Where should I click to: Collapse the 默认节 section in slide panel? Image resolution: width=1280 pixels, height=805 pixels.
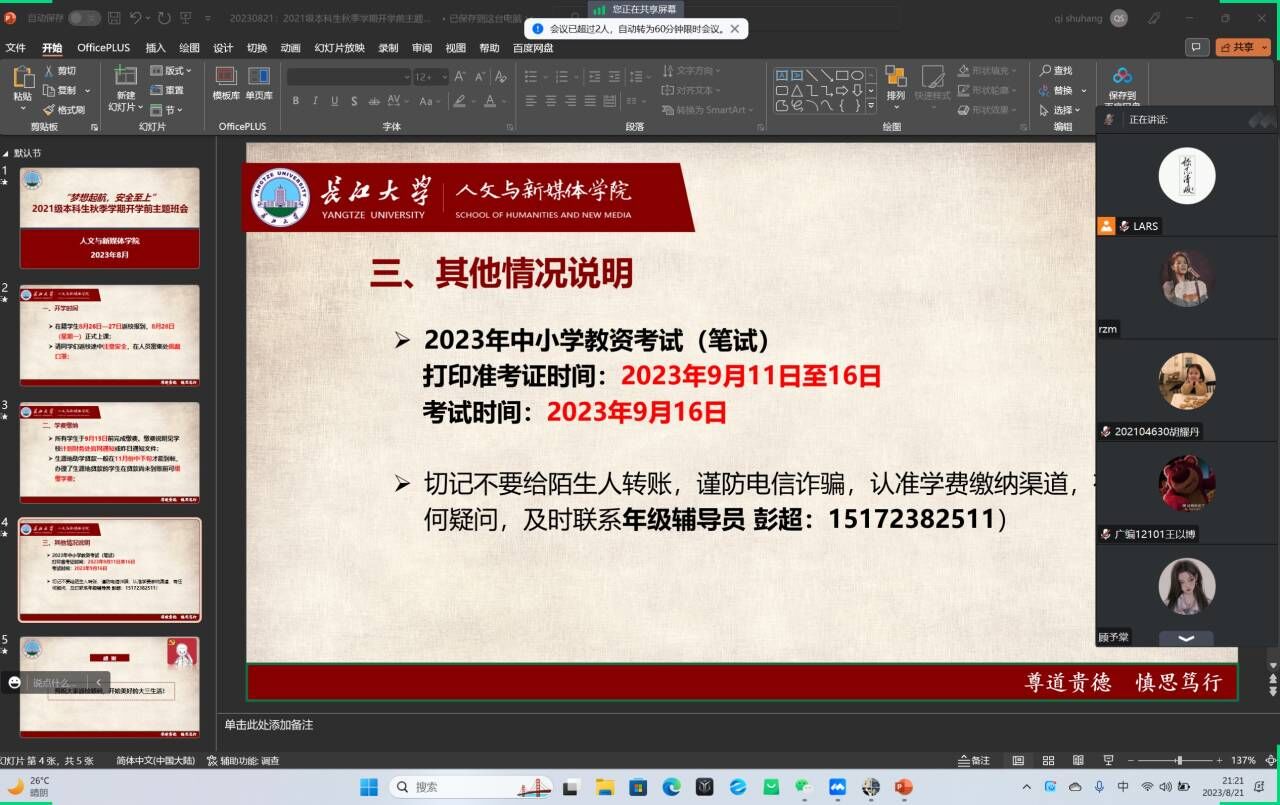7,153
